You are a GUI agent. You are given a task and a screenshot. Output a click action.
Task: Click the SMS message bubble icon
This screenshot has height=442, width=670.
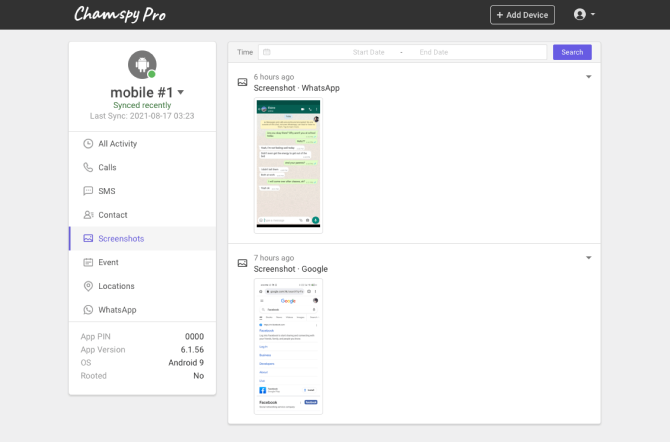pos(88,191)
